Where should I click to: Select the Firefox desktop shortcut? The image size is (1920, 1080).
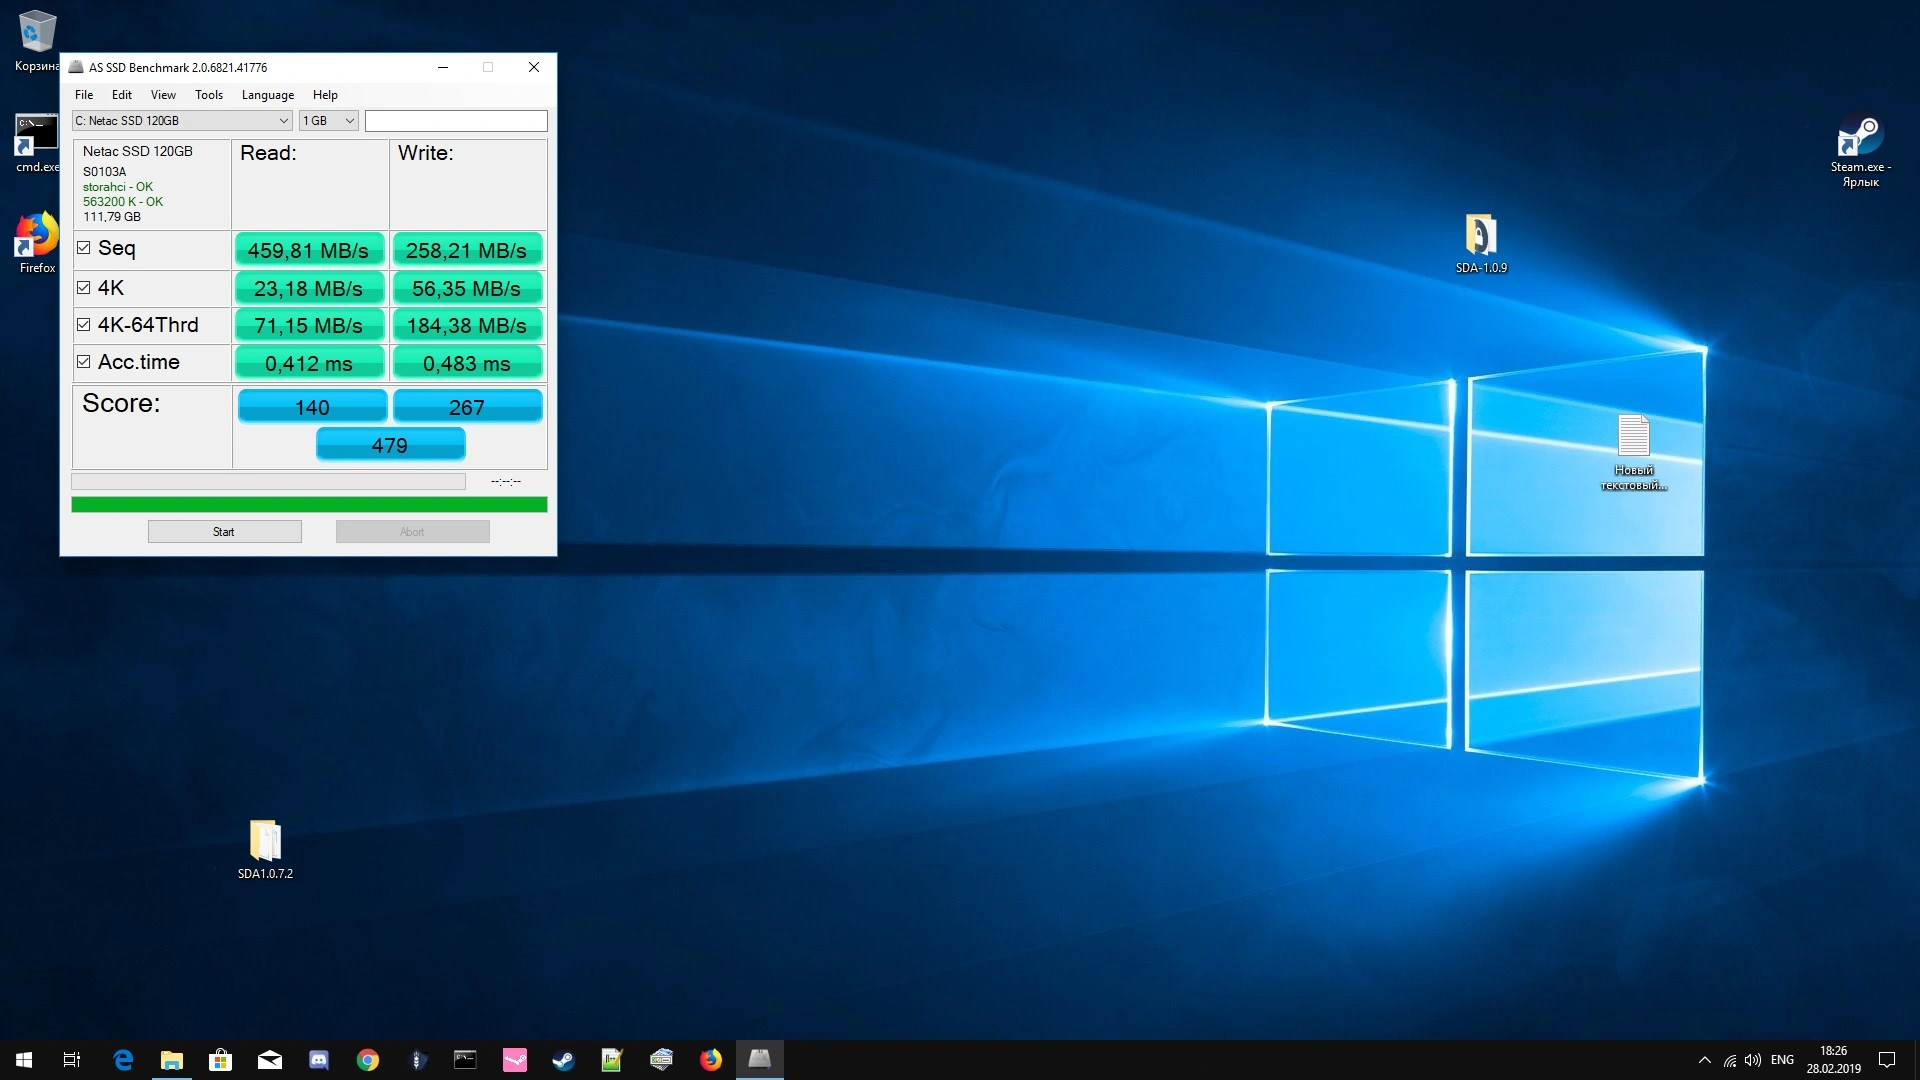point(36,243)
